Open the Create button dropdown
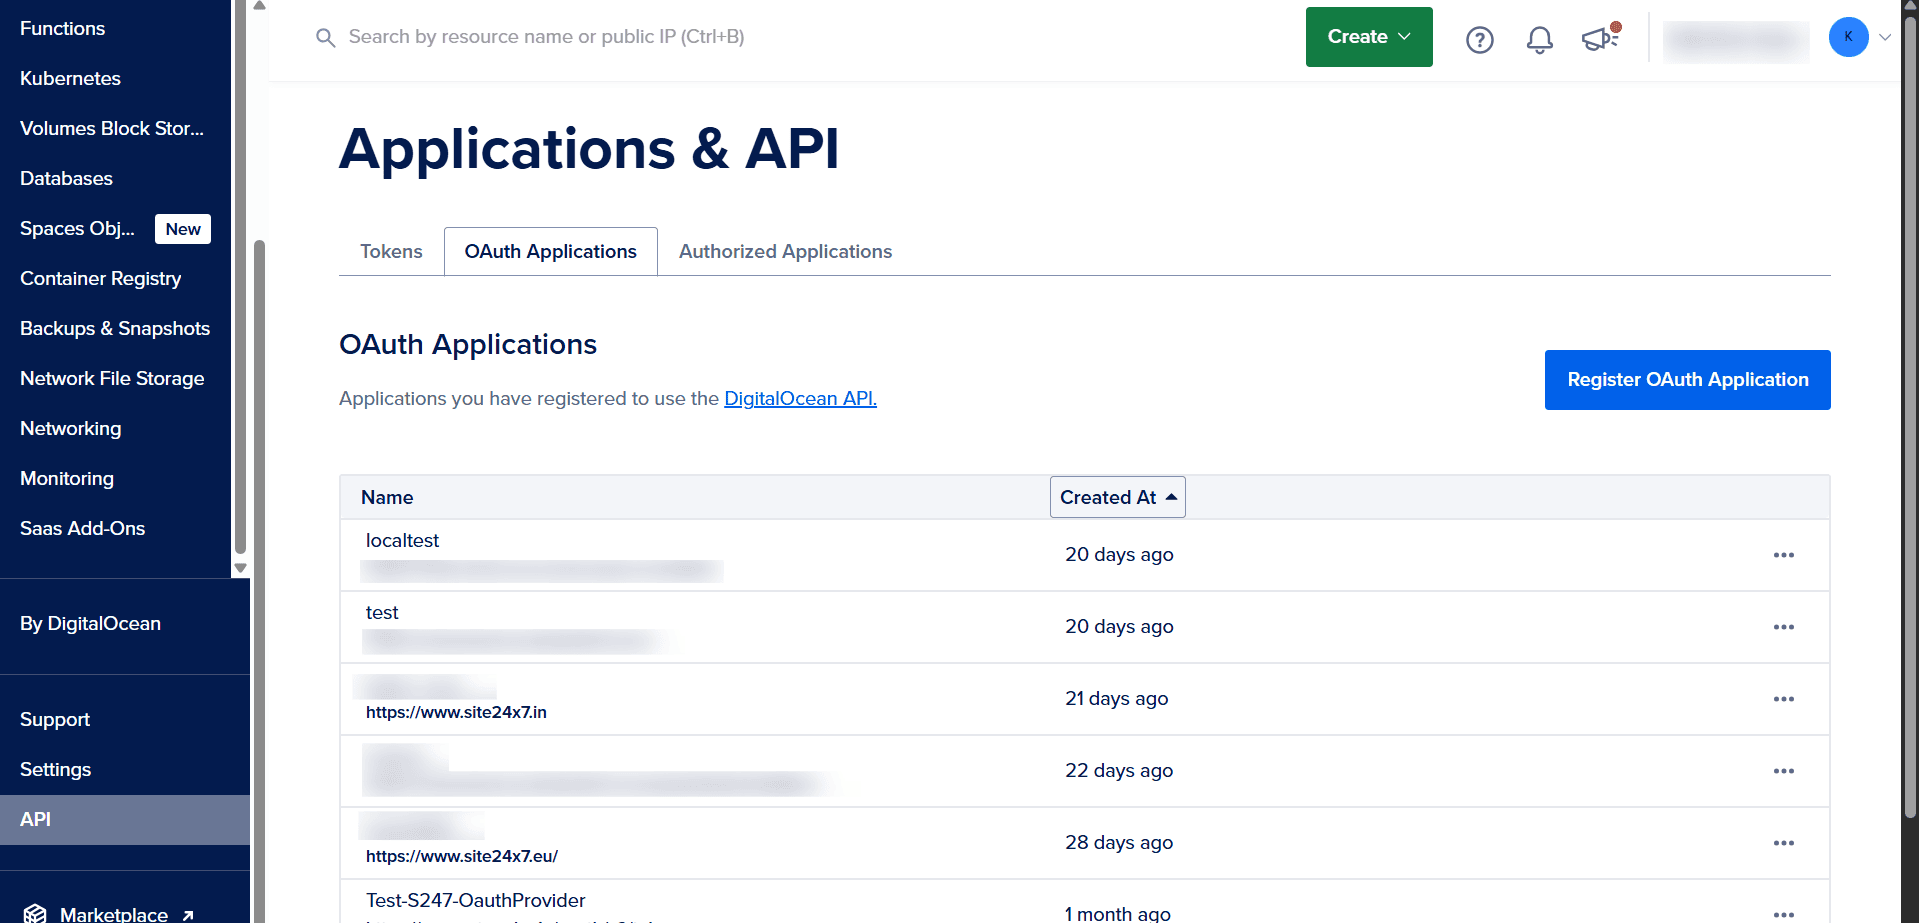The image size is (1919, 923). (x=1368, y=36)
